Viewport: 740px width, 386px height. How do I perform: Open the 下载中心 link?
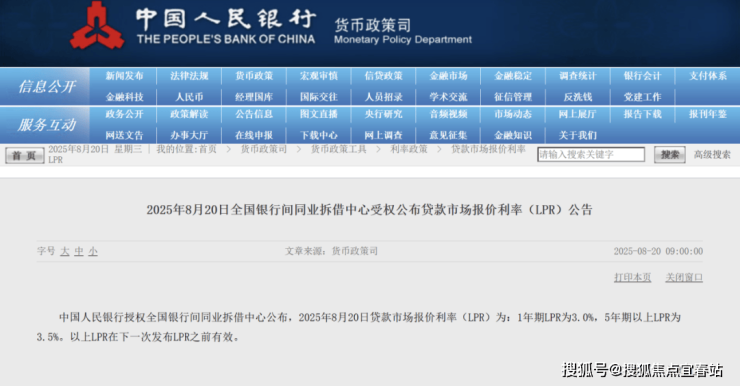(x=319, y=135)
